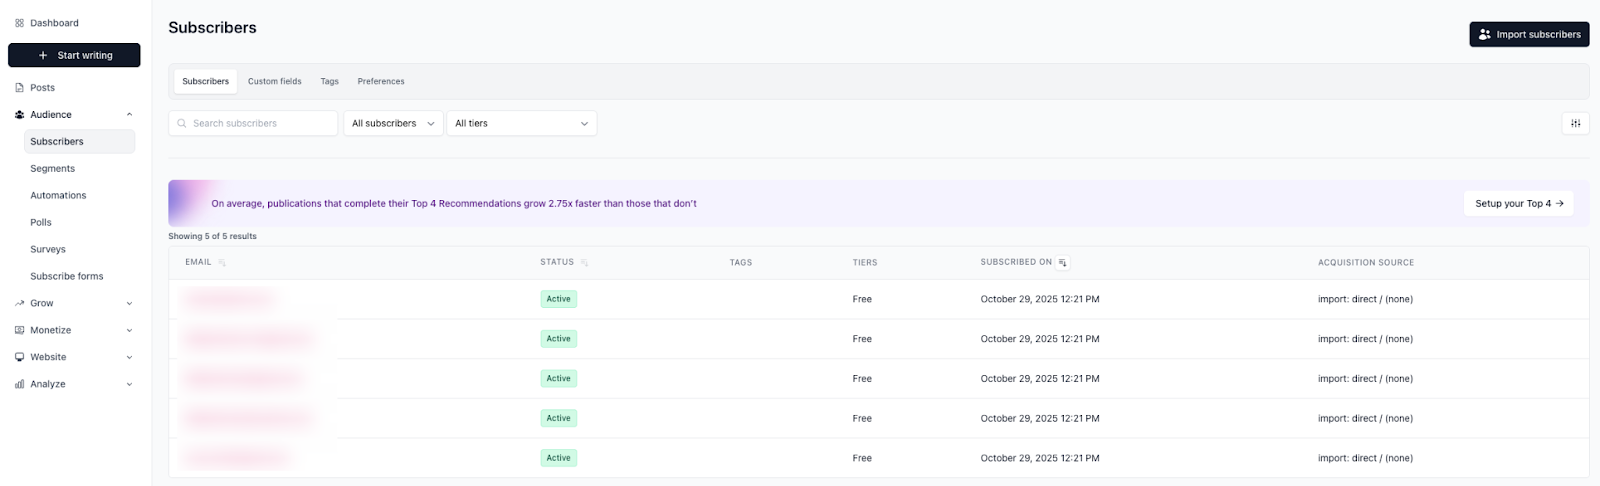Collapse the Audience section chevron

[x=129, y=115]
